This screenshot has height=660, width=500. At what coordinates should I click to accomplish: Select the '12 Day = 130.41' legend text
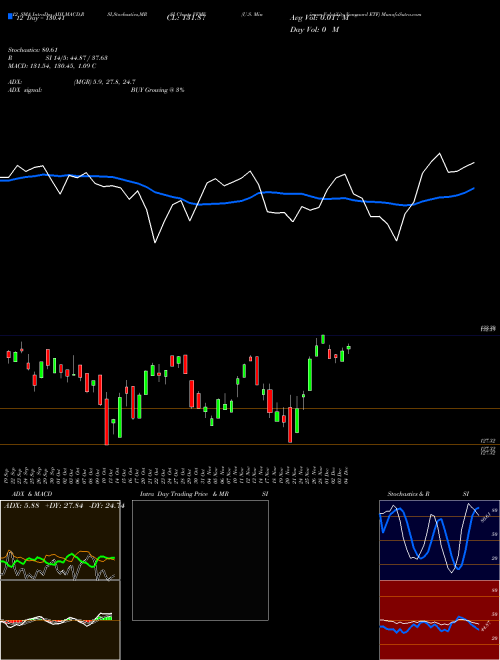tap(40, 18)
